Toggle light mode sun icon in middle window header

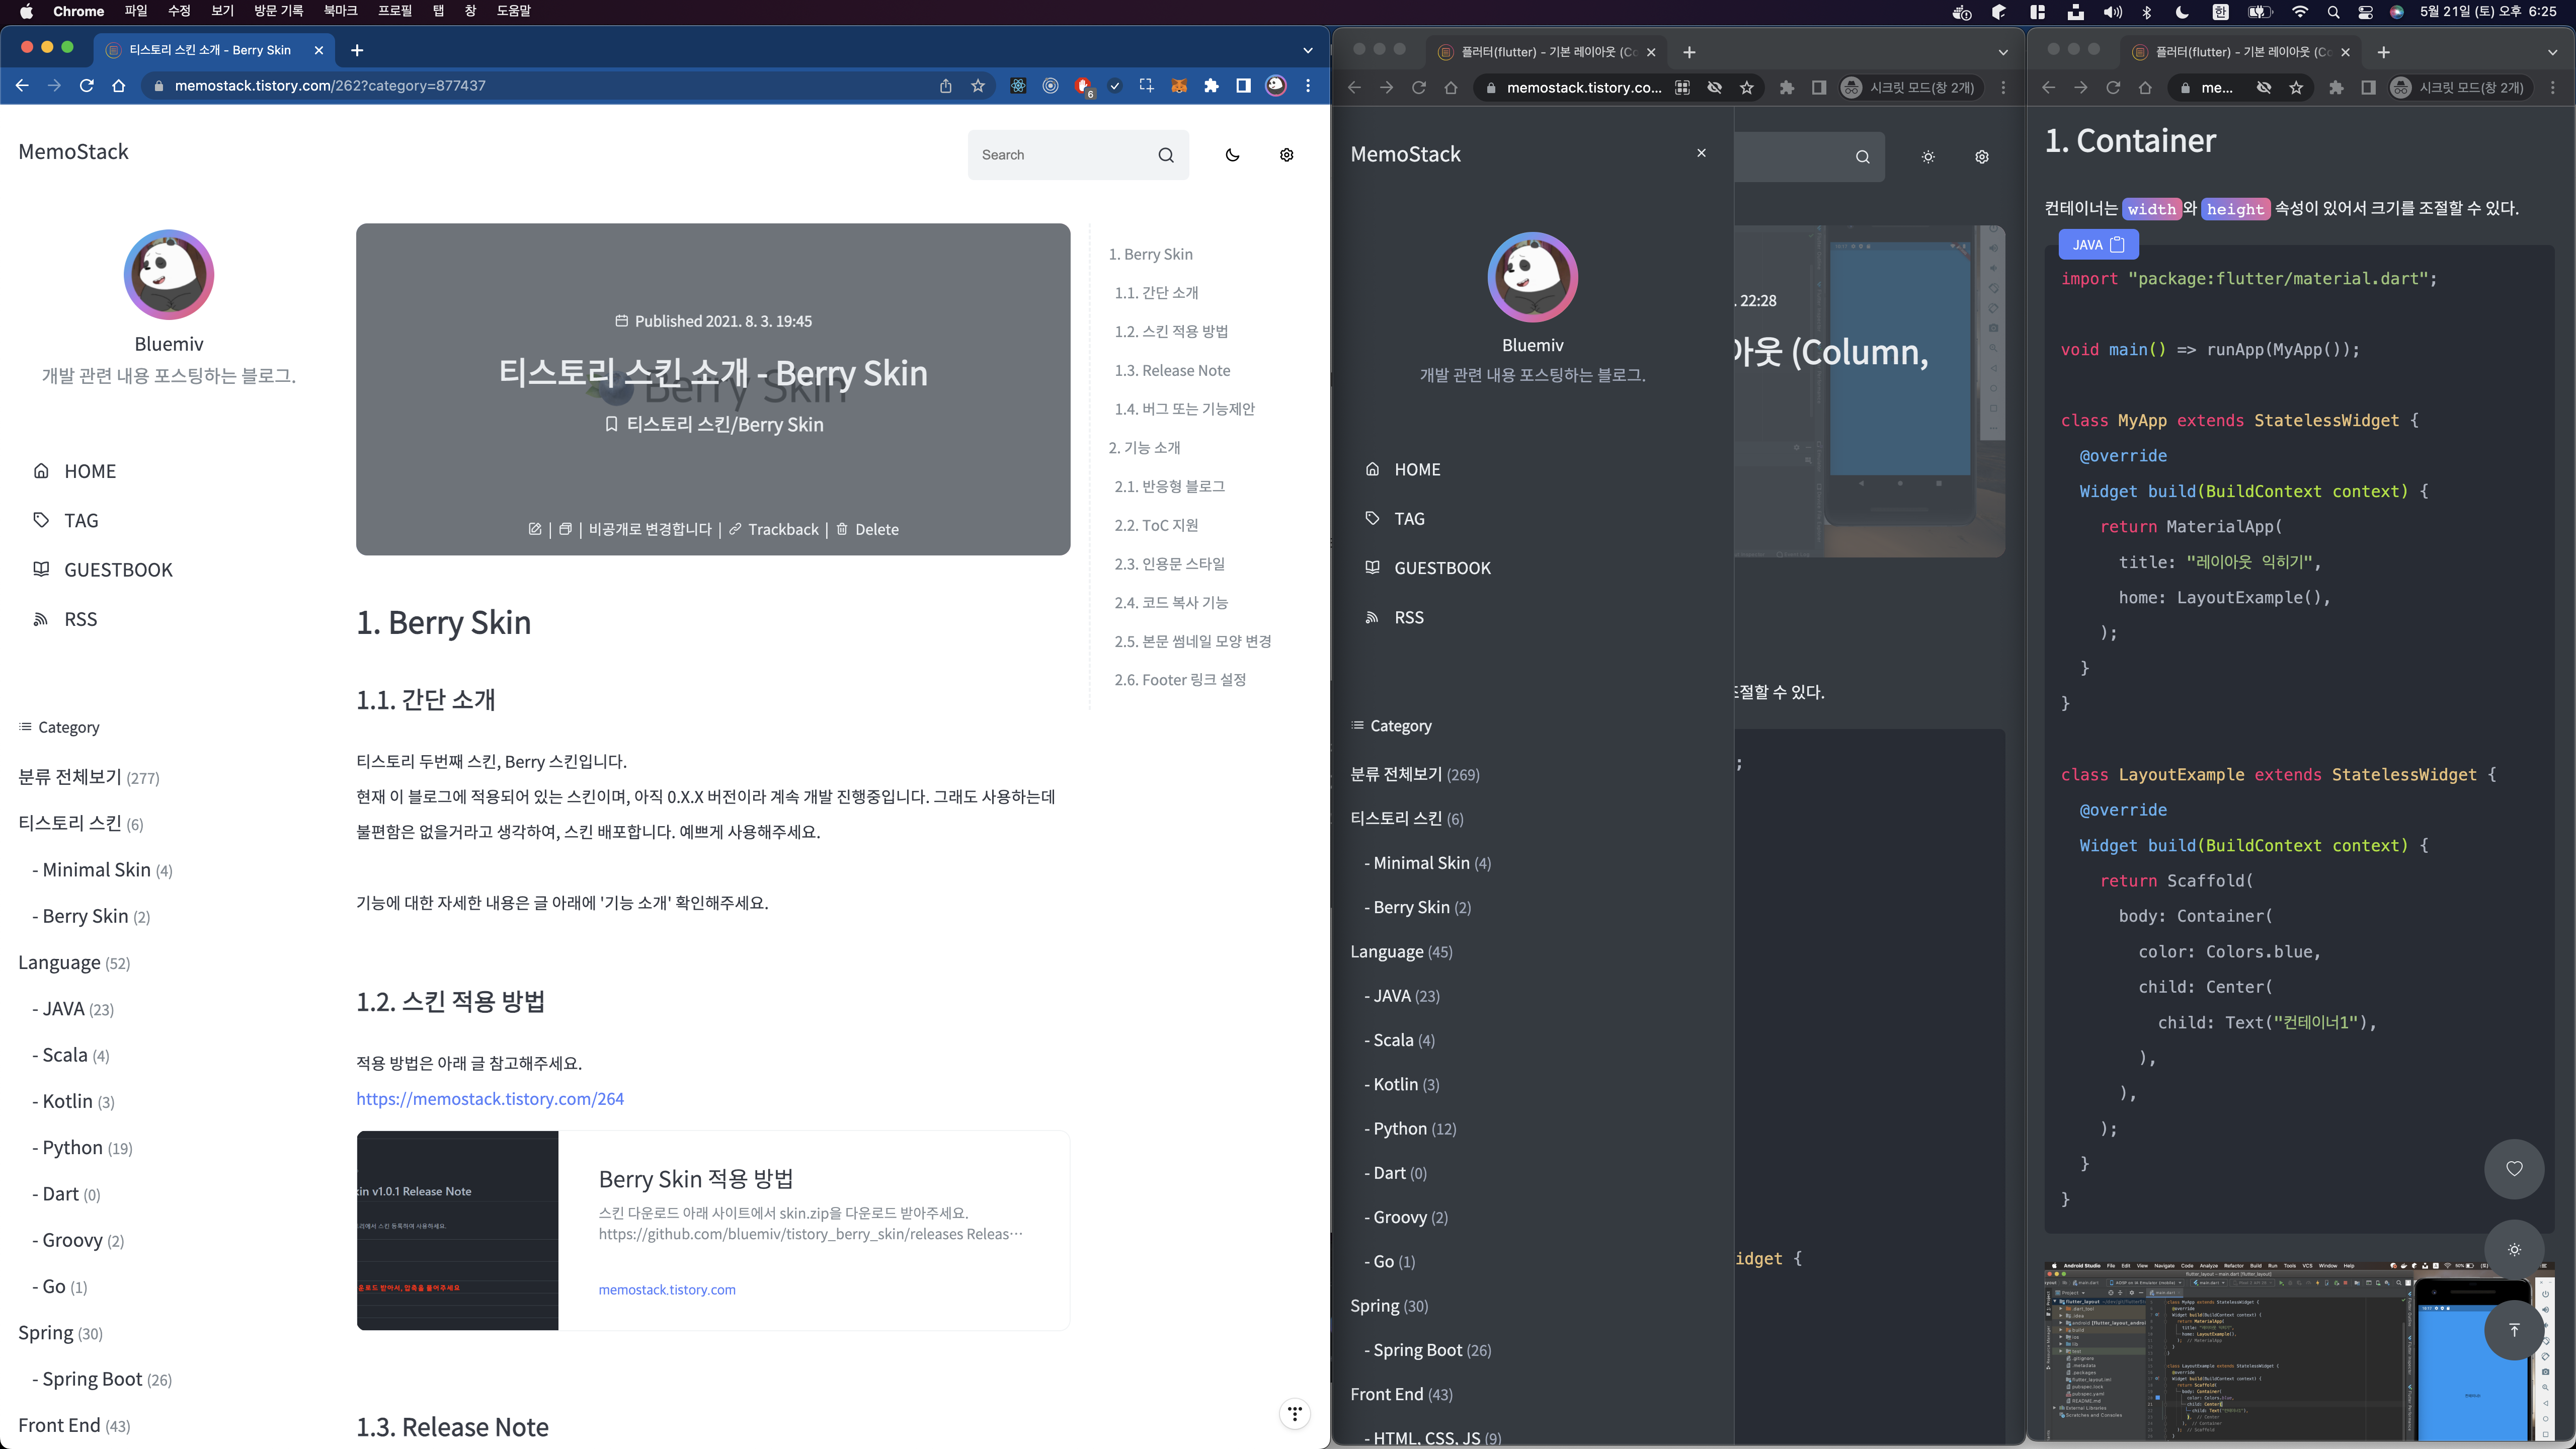(1928, 157)
